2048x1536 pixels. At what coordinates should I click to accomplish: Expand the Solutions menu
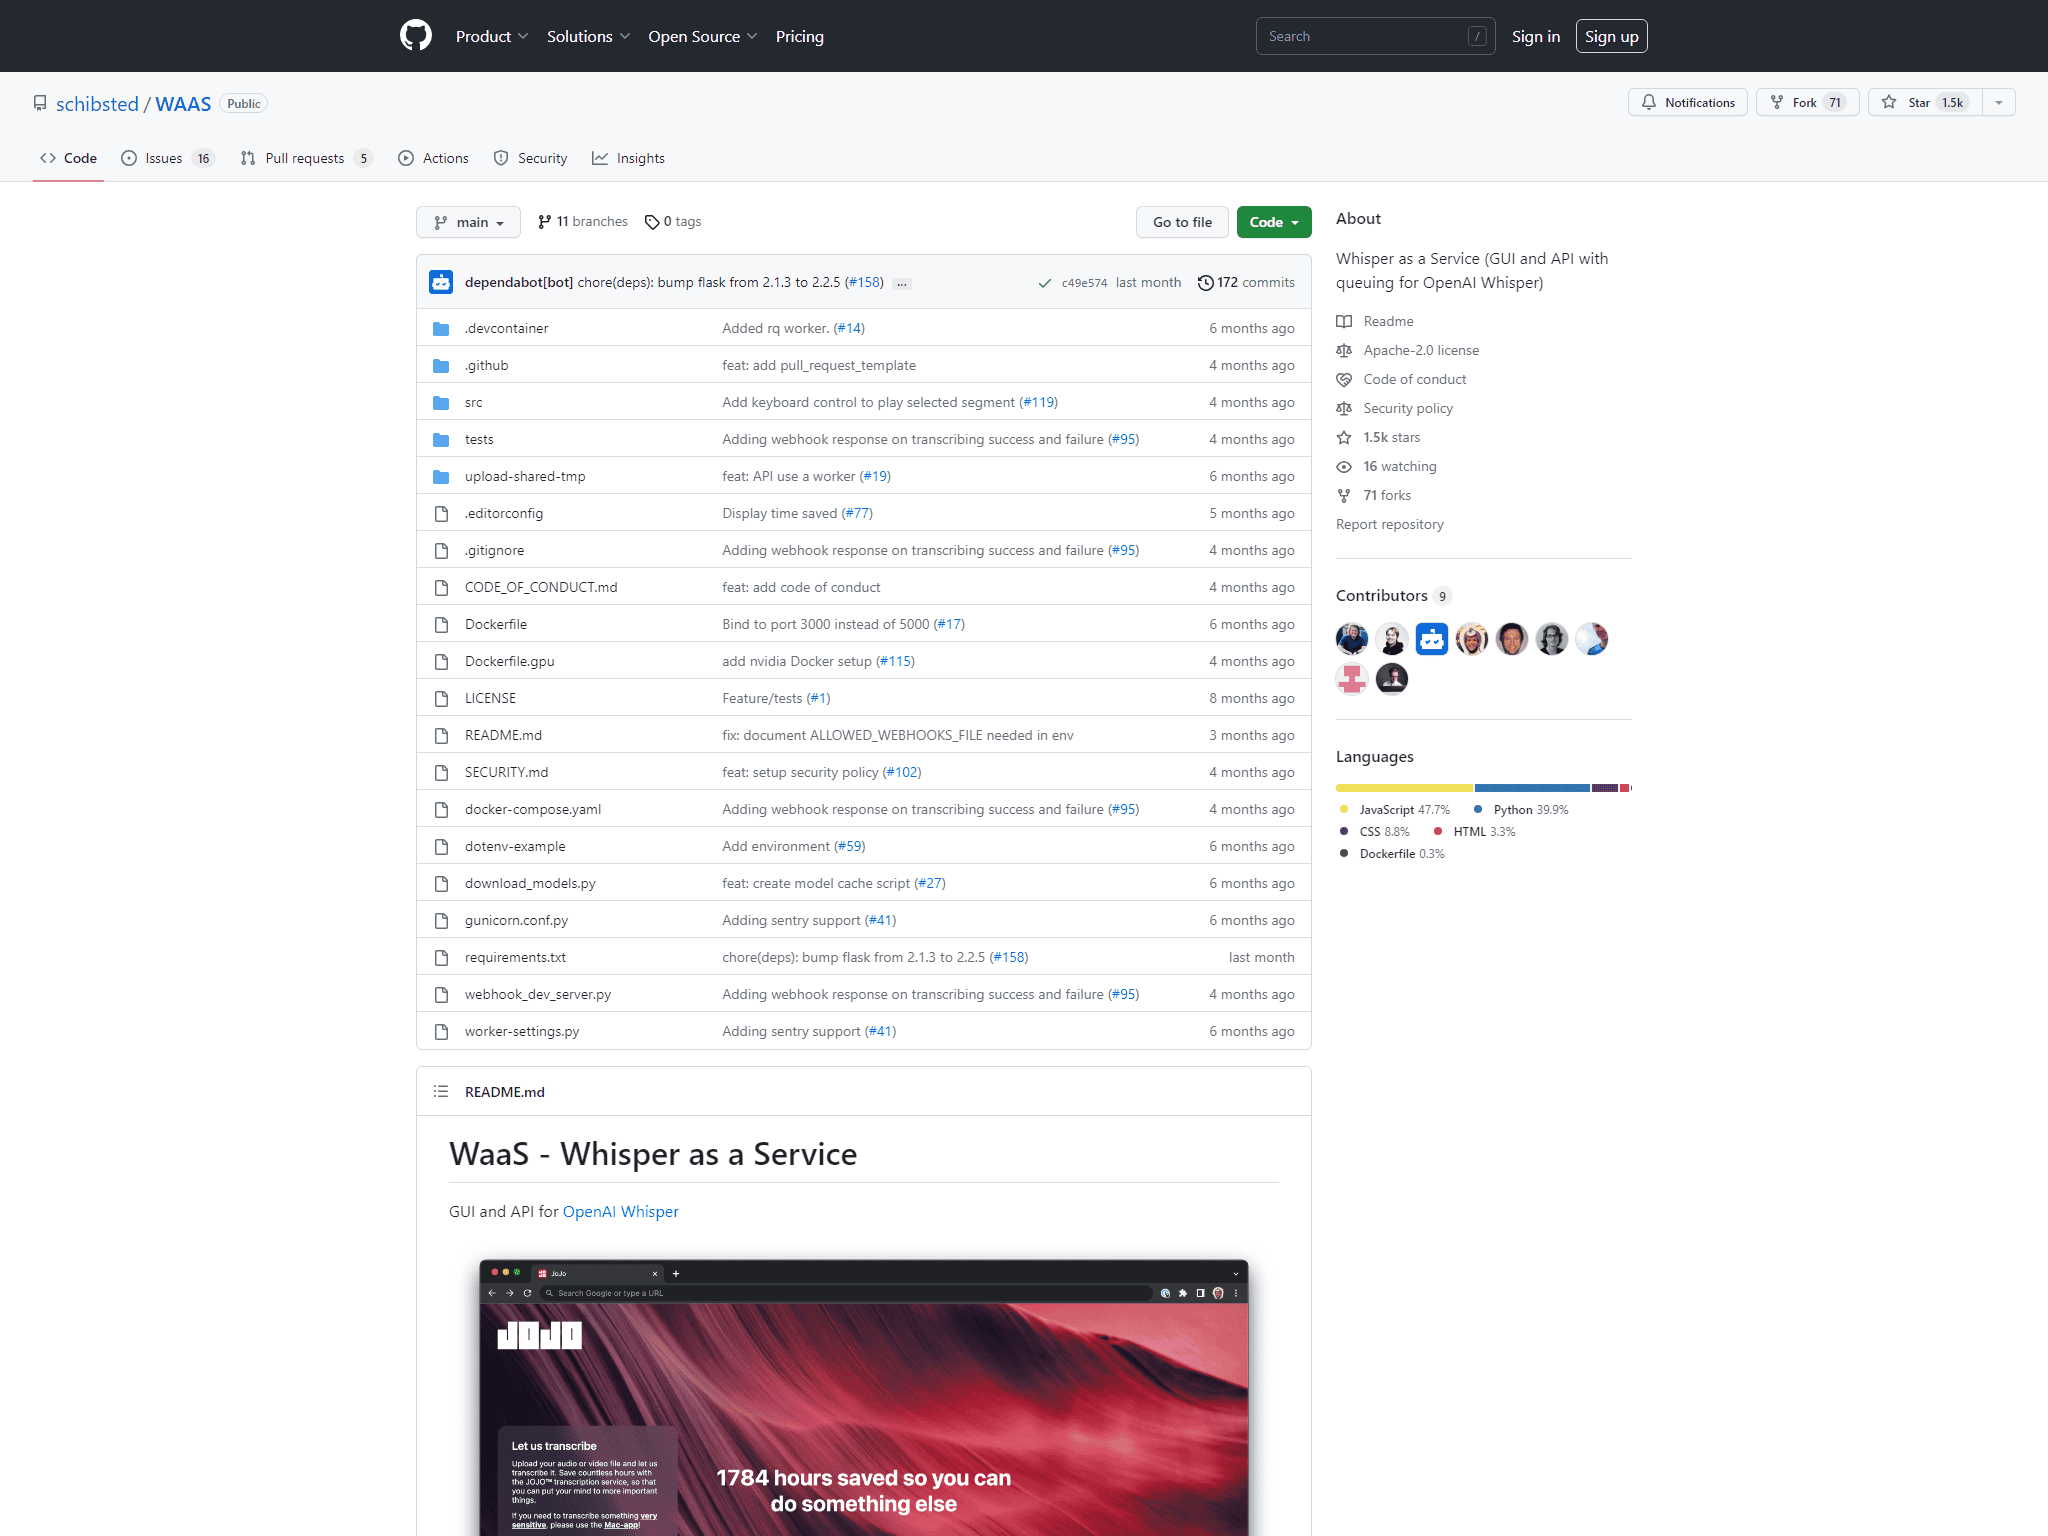pos(588,36)
